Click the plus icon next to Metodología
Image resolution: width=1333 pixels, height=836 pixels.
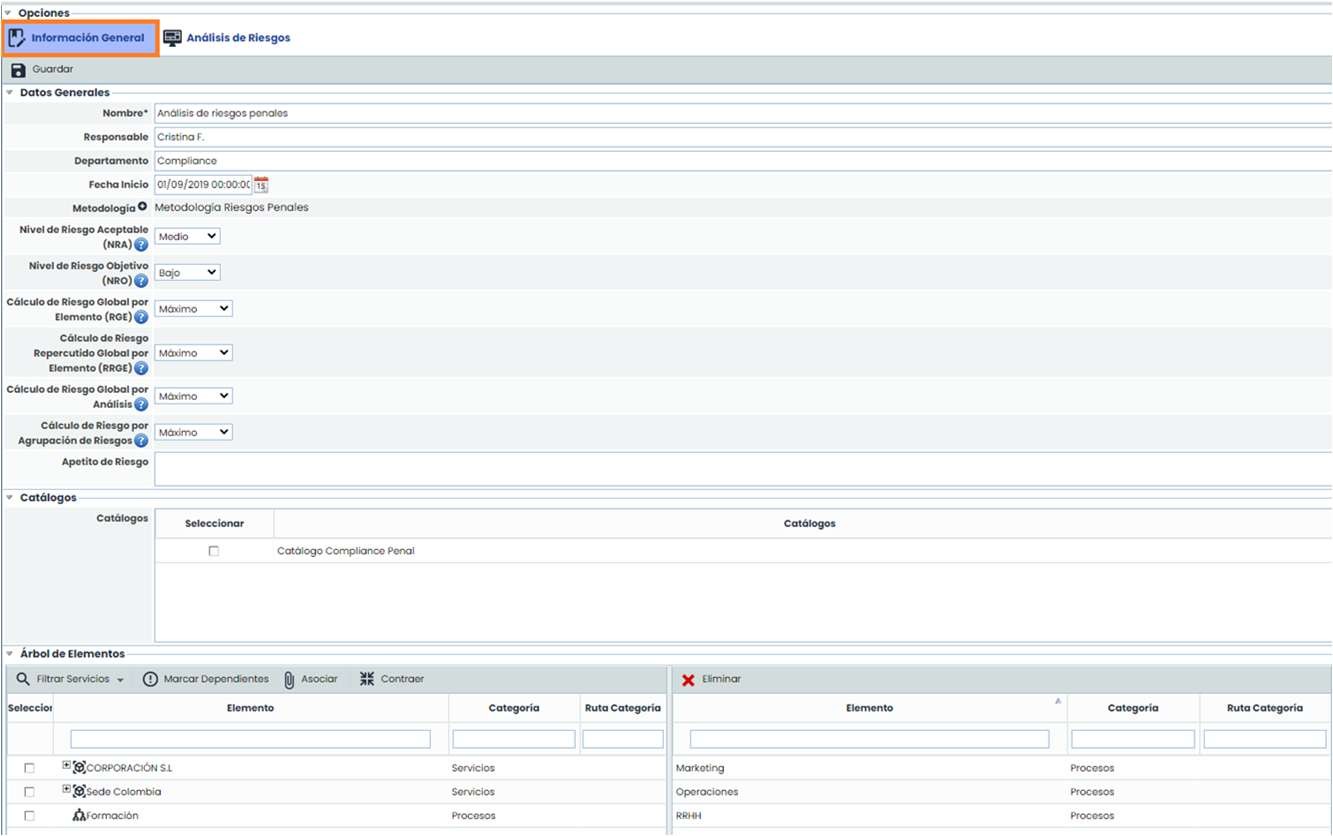click(142, 207)
